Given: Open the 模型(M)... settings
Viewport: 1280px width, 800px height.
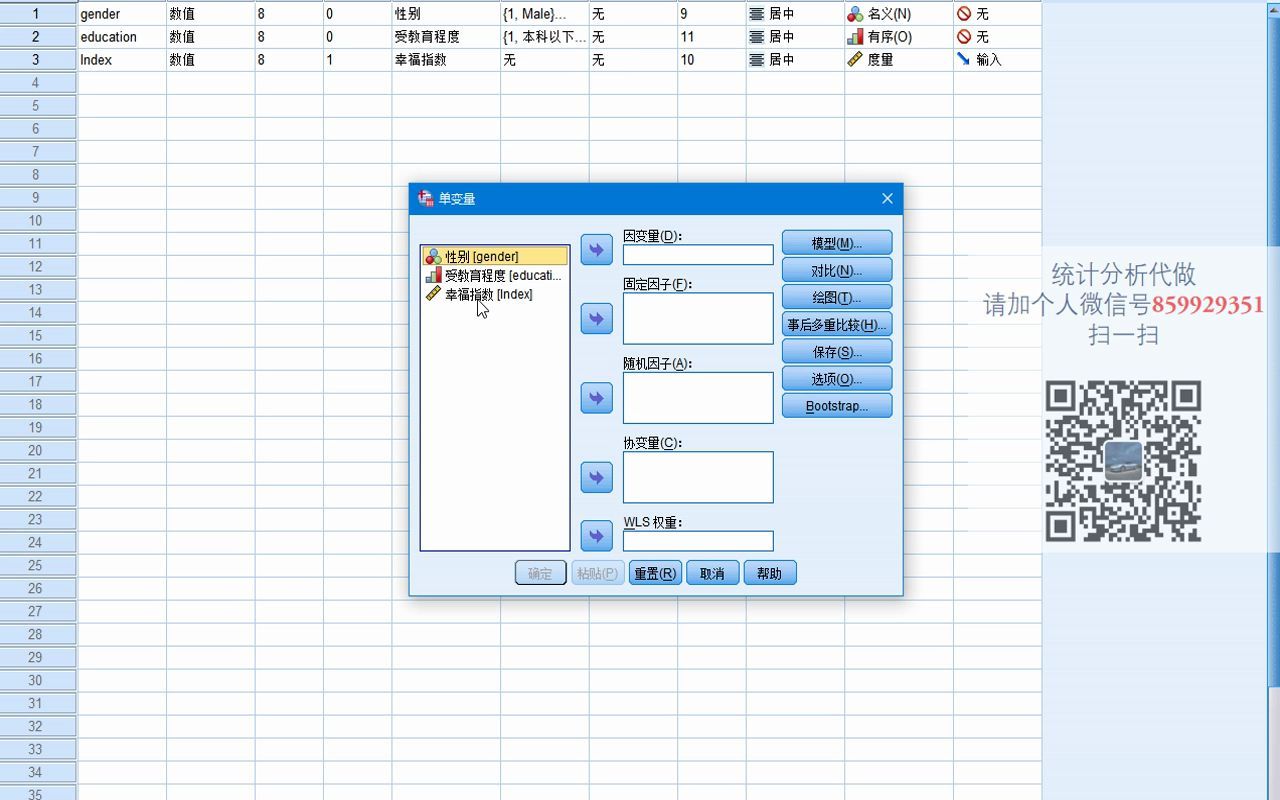Looking at the screenshot, I should (837, 243).
